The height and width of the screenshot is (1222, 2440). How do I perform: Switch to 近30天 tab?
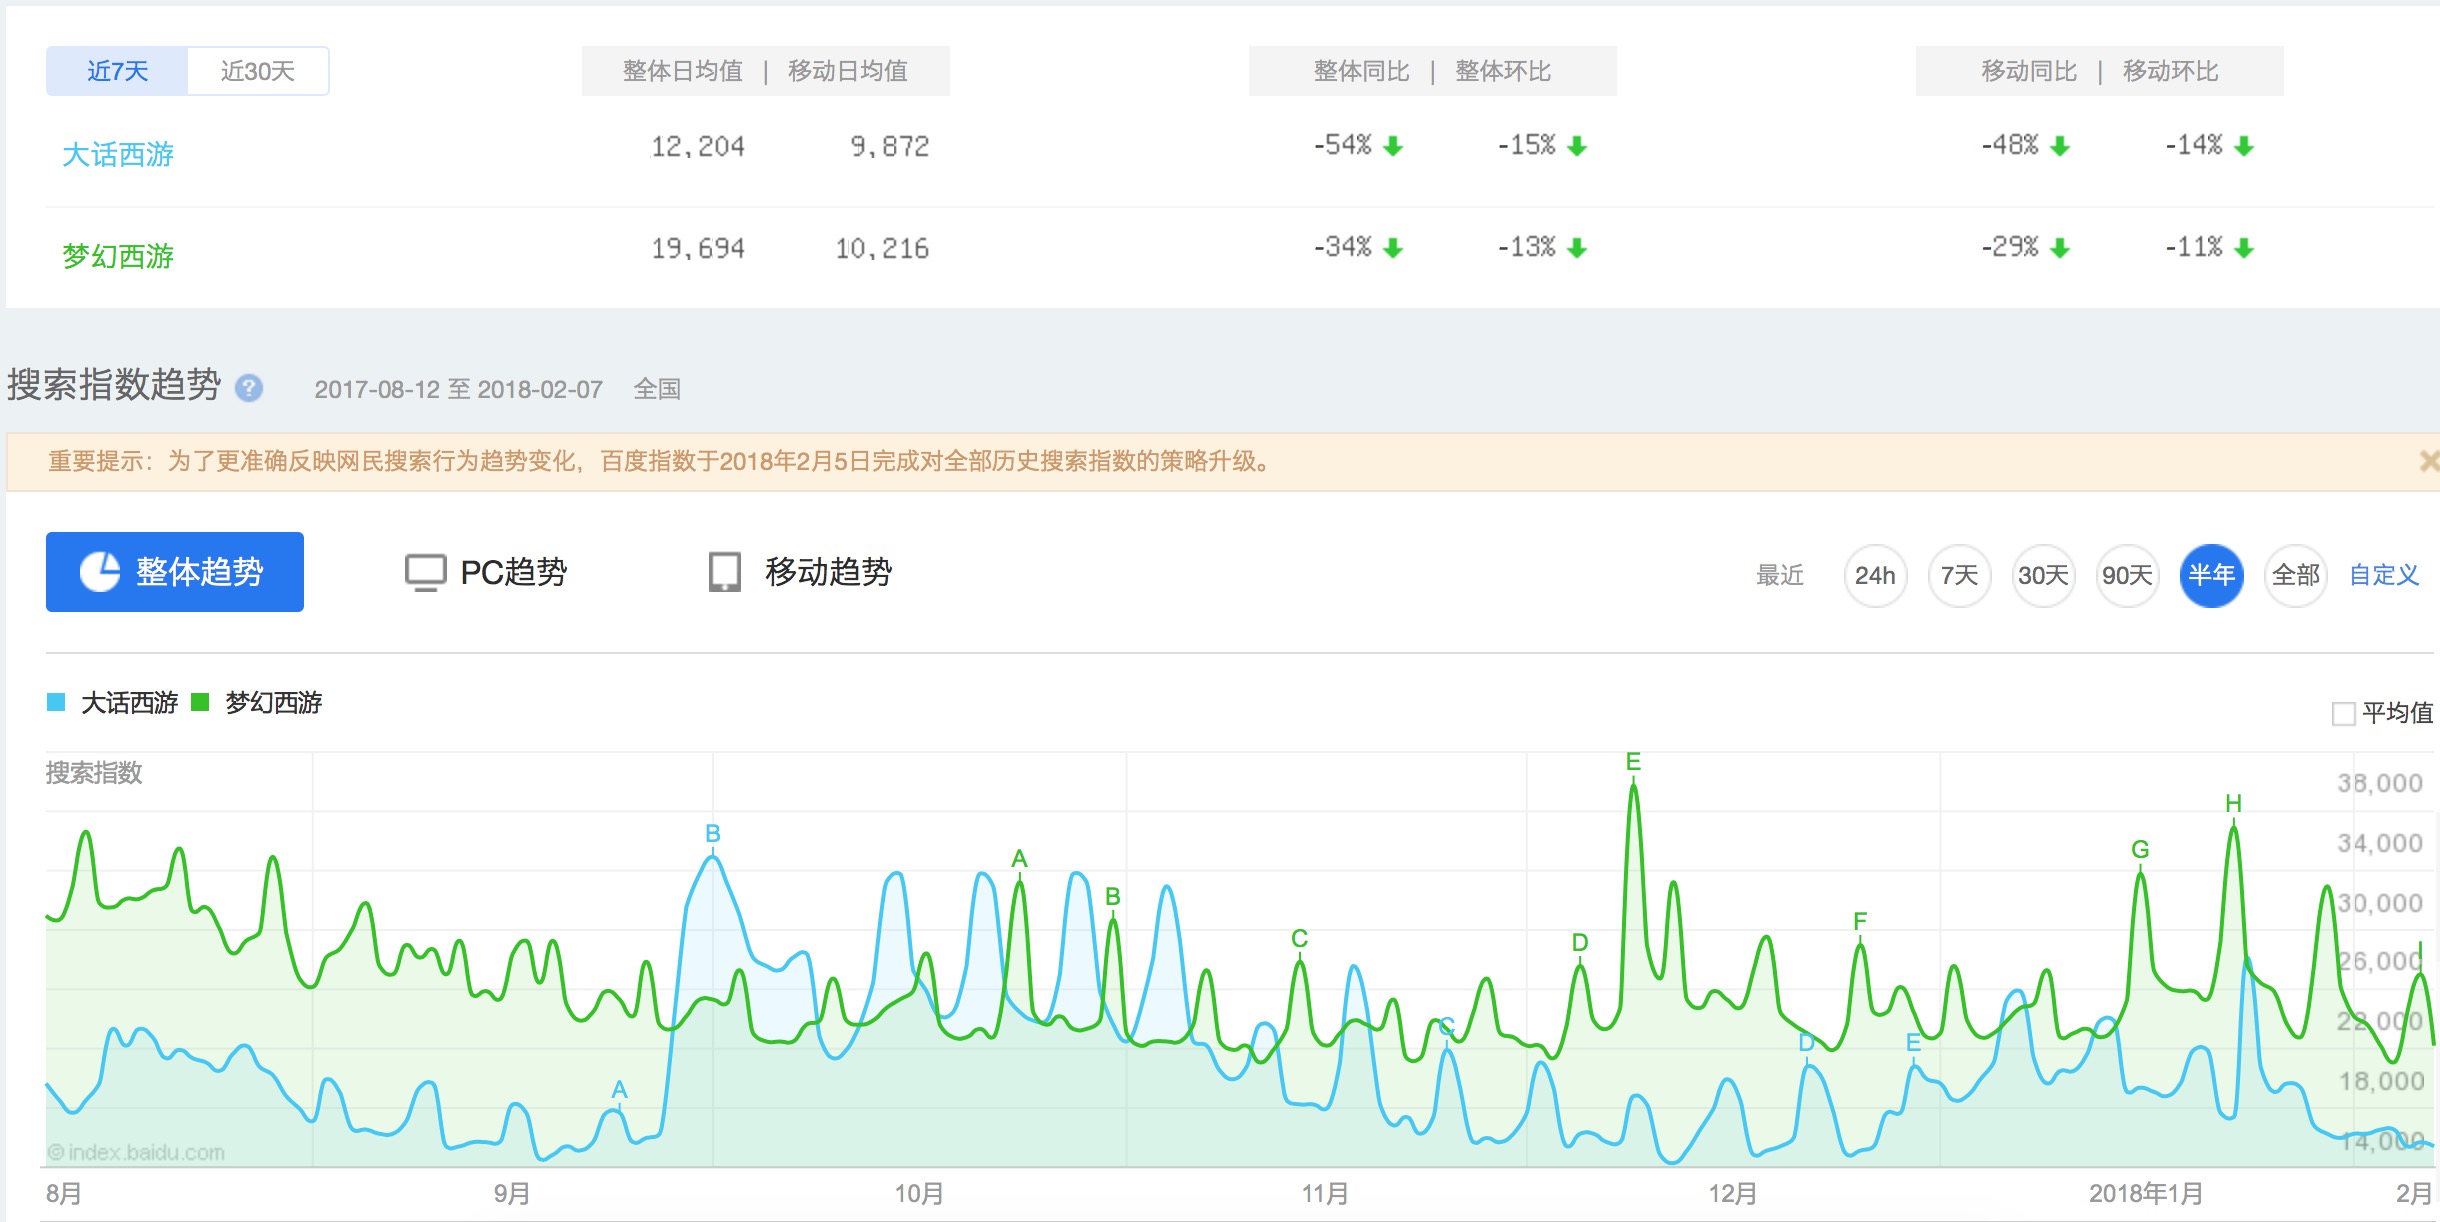257,71
